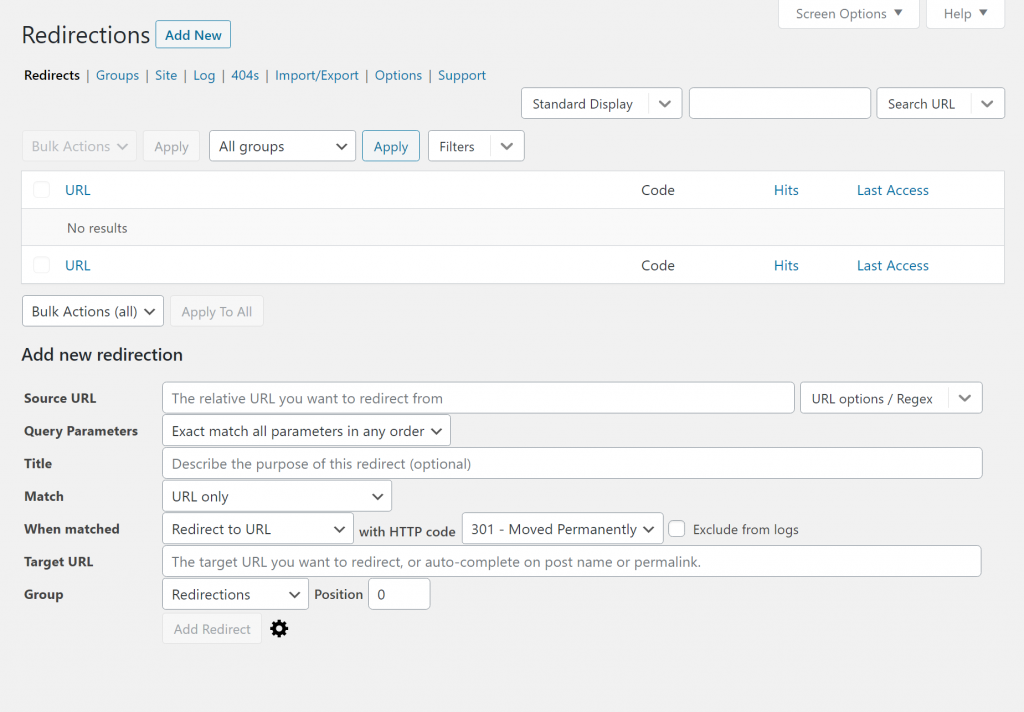Viewport: 1024px width, 712px height.
Task: Click the gear icon beside Add Redirect
Action: click(x=279, y=629)
